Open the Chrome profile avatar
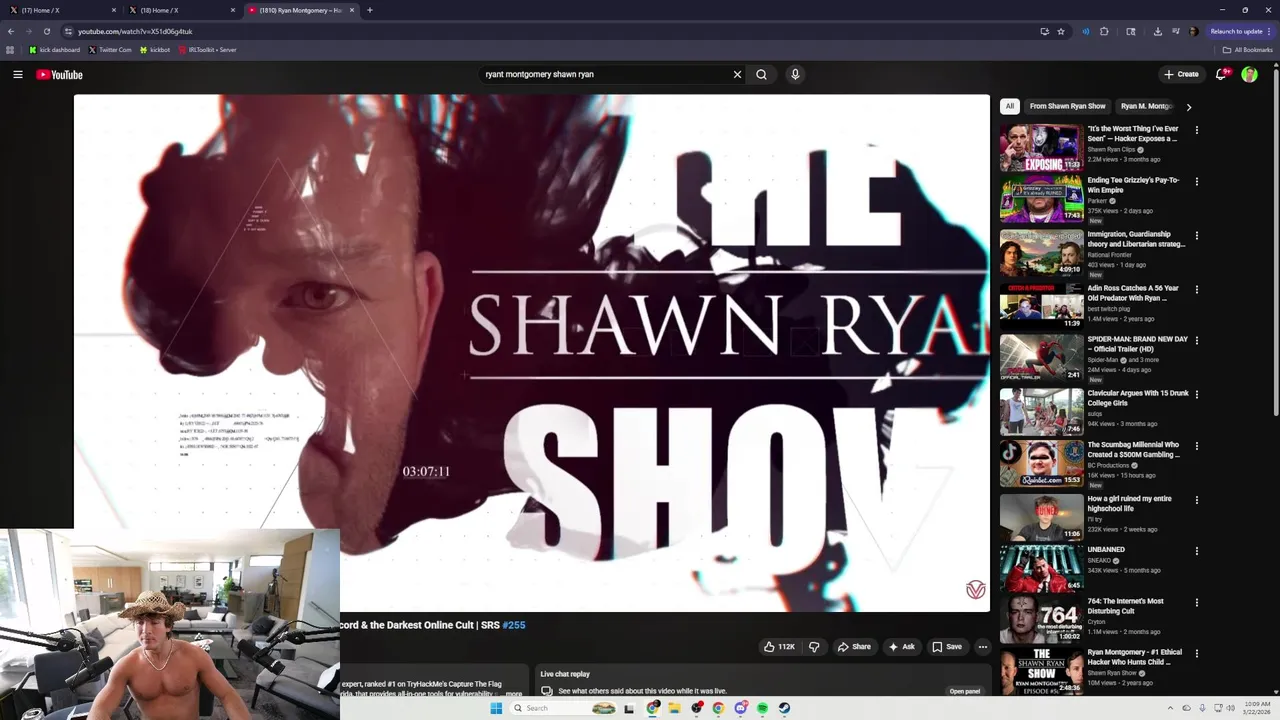Viewport: 1280px width, 720px height. [1193, 31]
